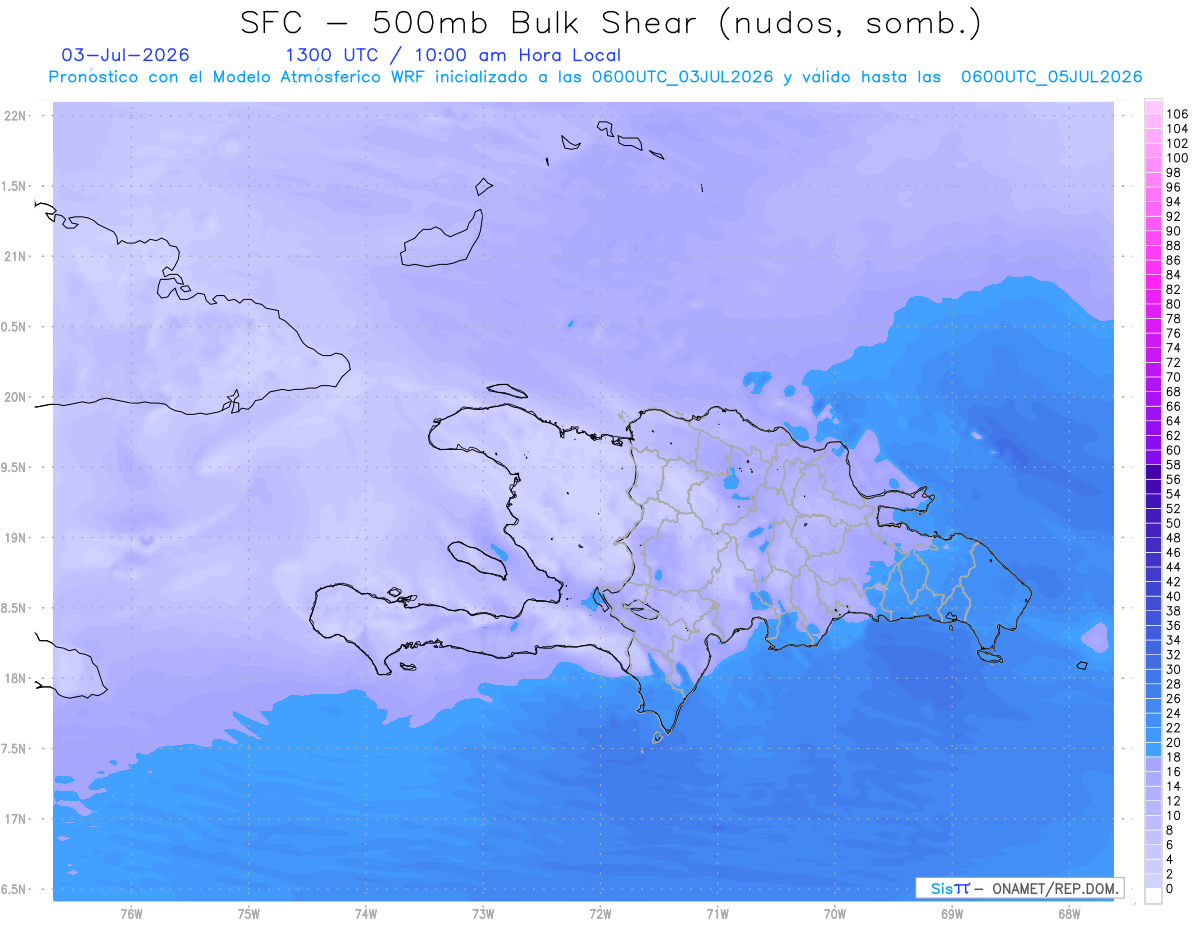Click the '71W' longitude label

[717, 913]
